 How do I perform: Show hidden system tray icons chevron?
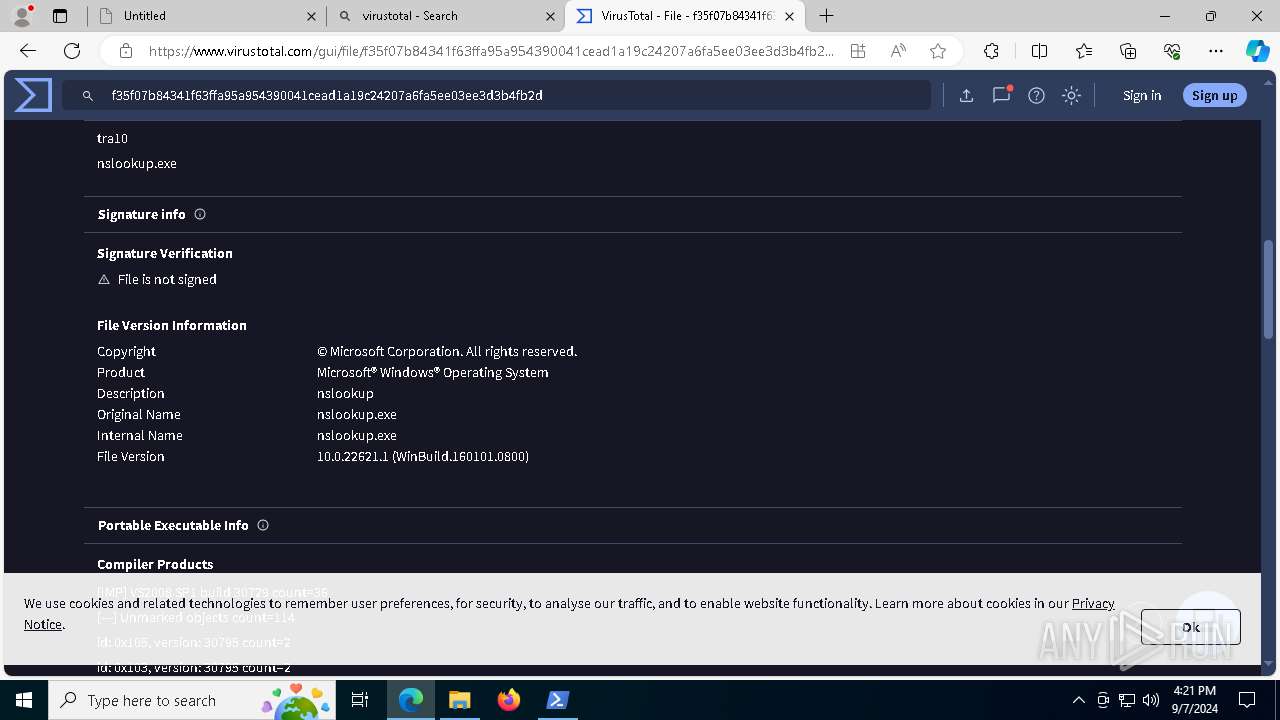click(1078, 700)
